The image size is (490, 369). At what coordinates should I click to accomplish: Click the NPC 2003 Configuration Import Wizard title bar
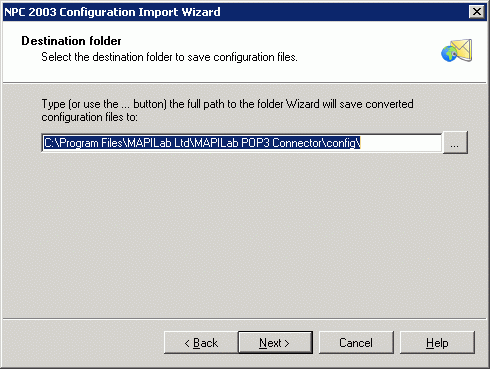[x=233, y=12]
